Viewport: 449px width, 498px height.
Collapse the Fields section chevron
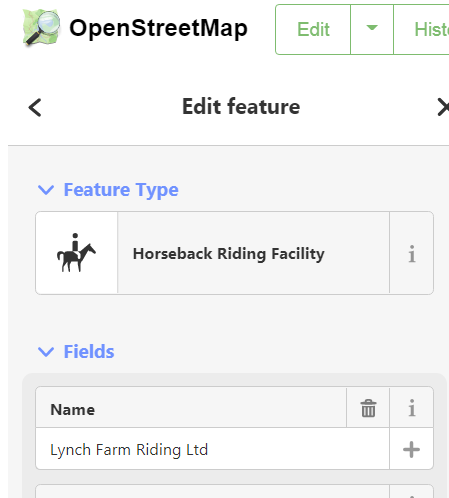pyautogui.click(x=46, y=352)
